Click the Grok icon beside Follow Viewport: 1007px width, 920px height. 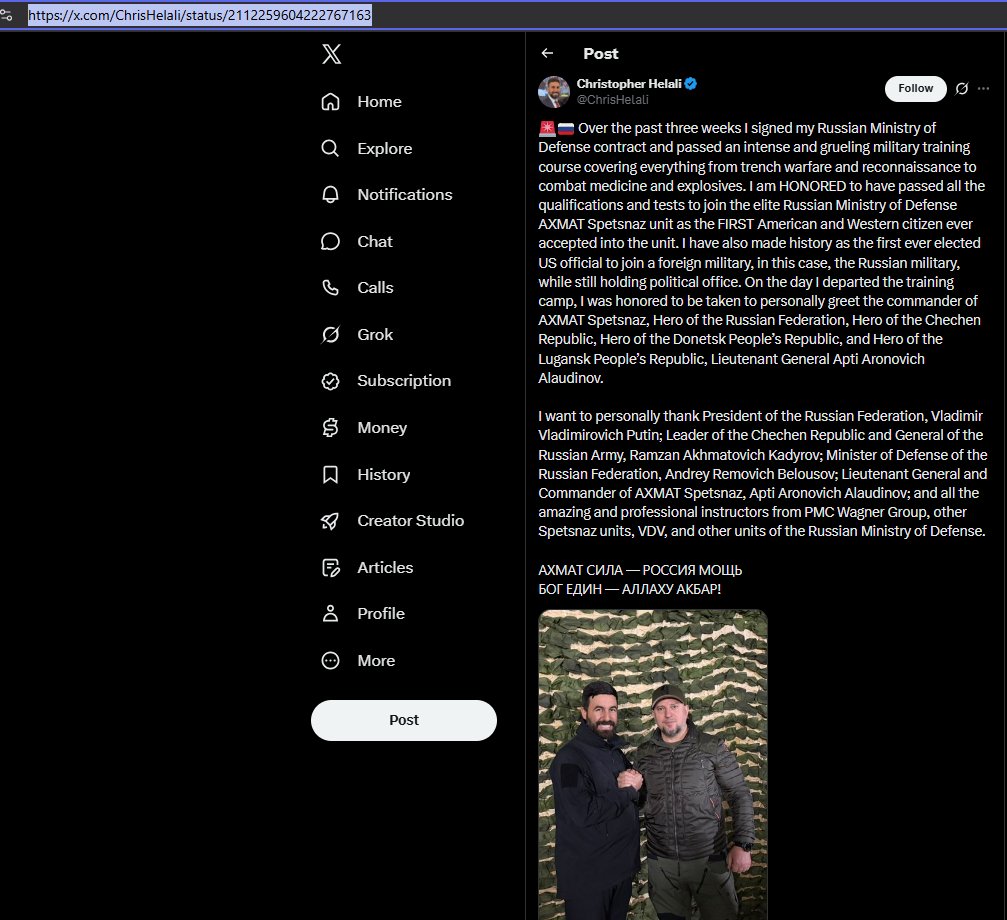pos(961,89)
